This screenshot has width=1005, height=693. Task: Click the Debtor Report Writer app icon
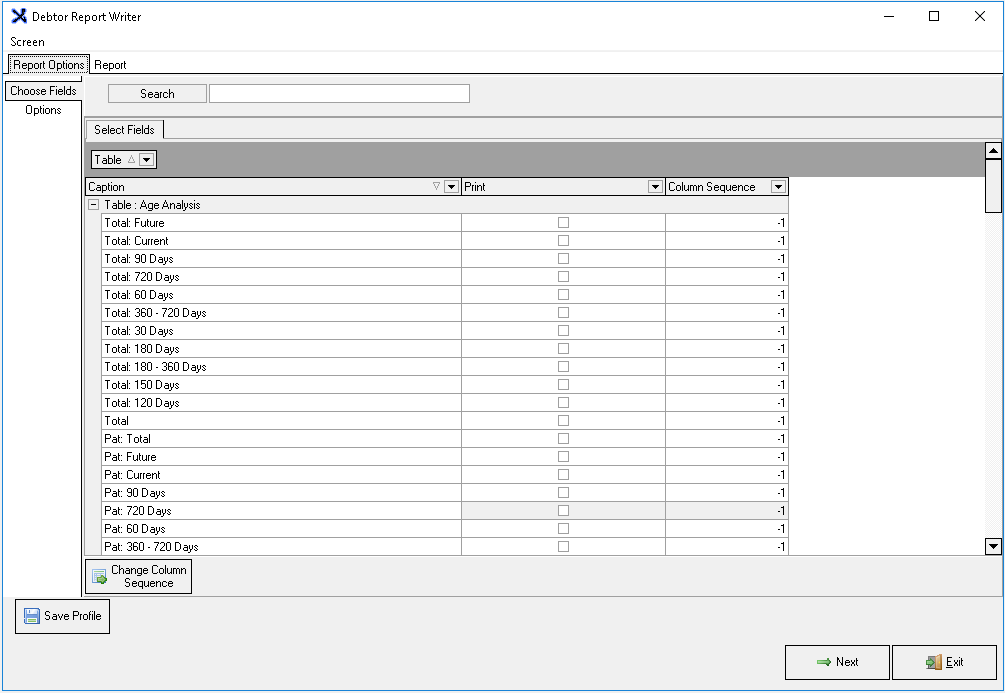19,16
